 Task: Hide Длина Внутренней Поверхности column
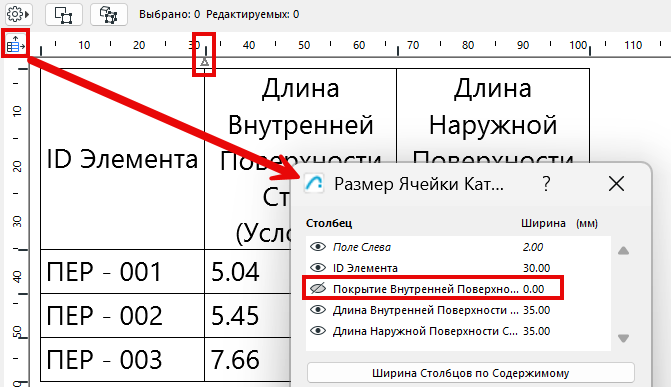pos(318,310)
